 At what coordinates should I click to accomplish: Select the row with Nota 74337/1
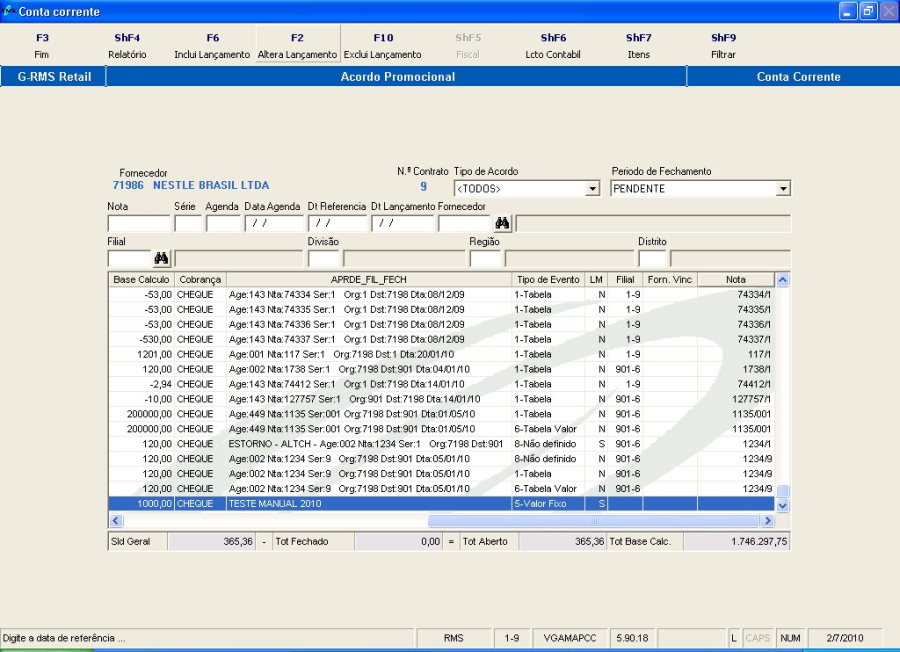441,339
